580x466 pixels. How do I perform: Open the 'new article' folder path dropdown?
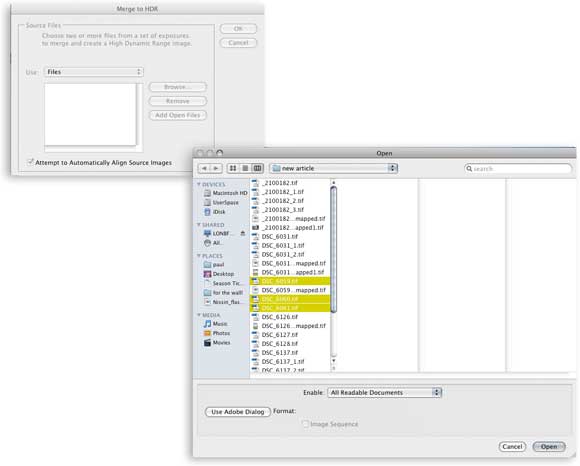tap(334, 168)
